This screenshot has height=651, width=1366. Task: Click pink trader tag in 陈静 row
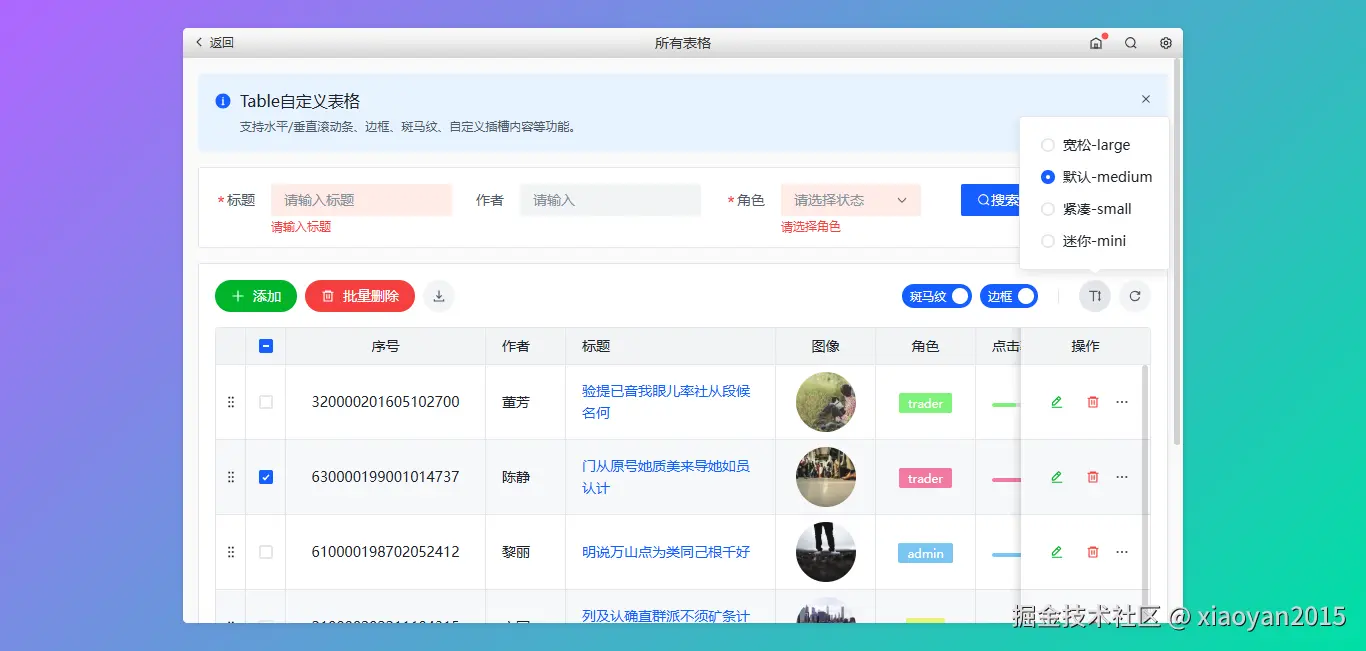coord(925,478)
